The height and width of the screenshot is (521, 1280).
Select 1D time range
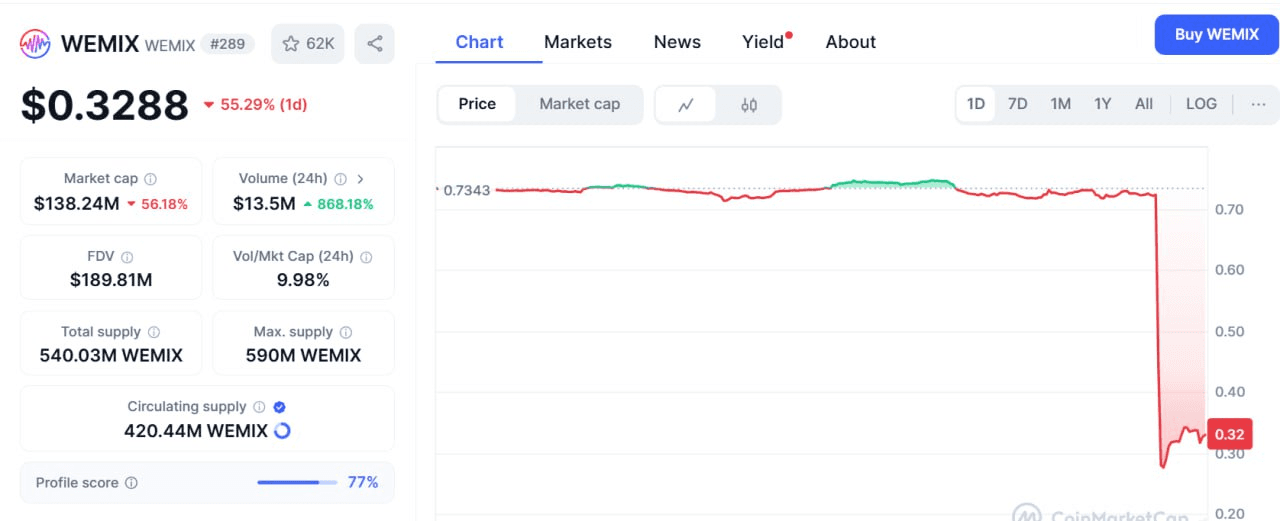pos(976,104)
